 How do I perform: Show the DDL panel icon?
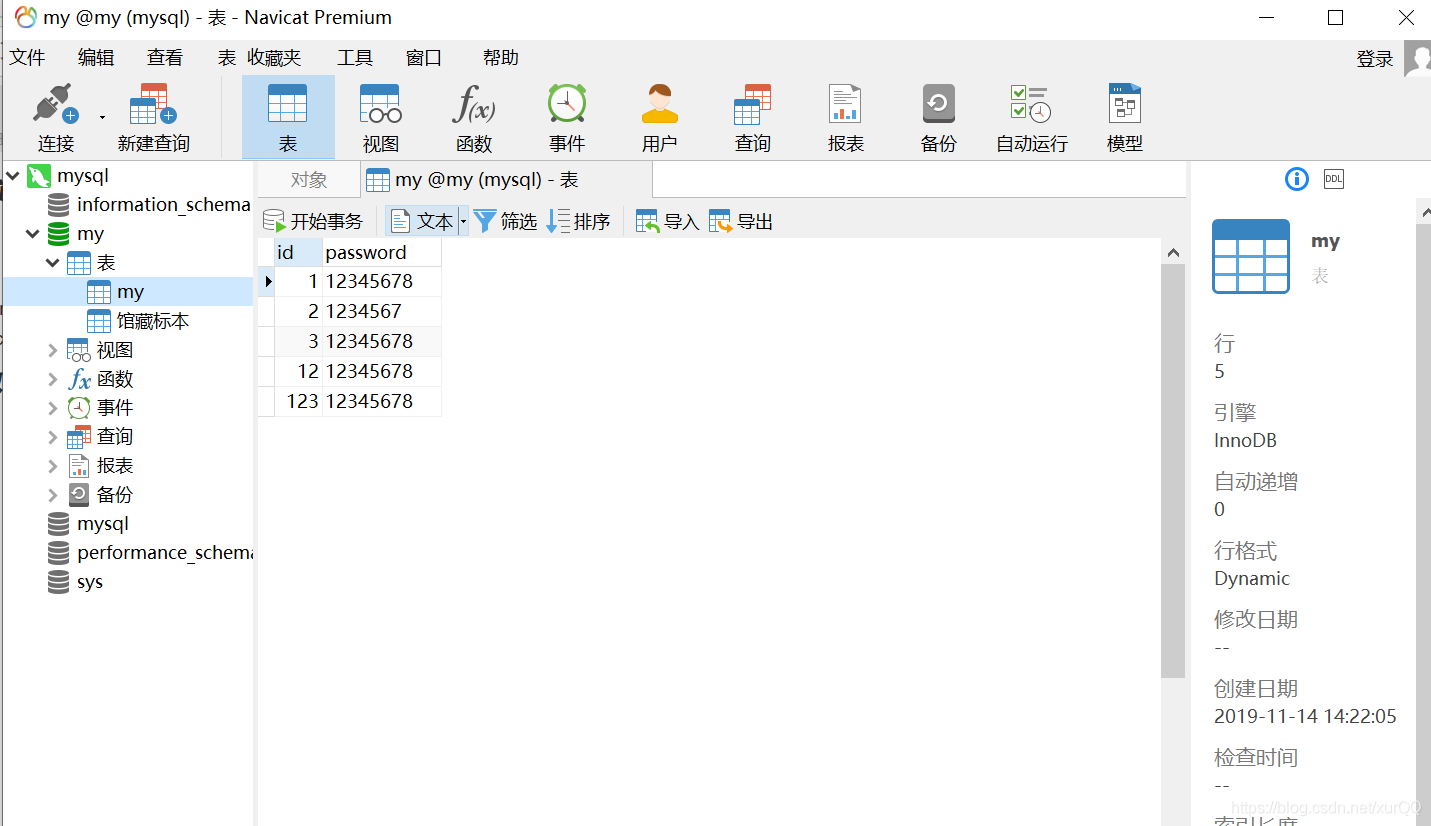(1334, 179)
